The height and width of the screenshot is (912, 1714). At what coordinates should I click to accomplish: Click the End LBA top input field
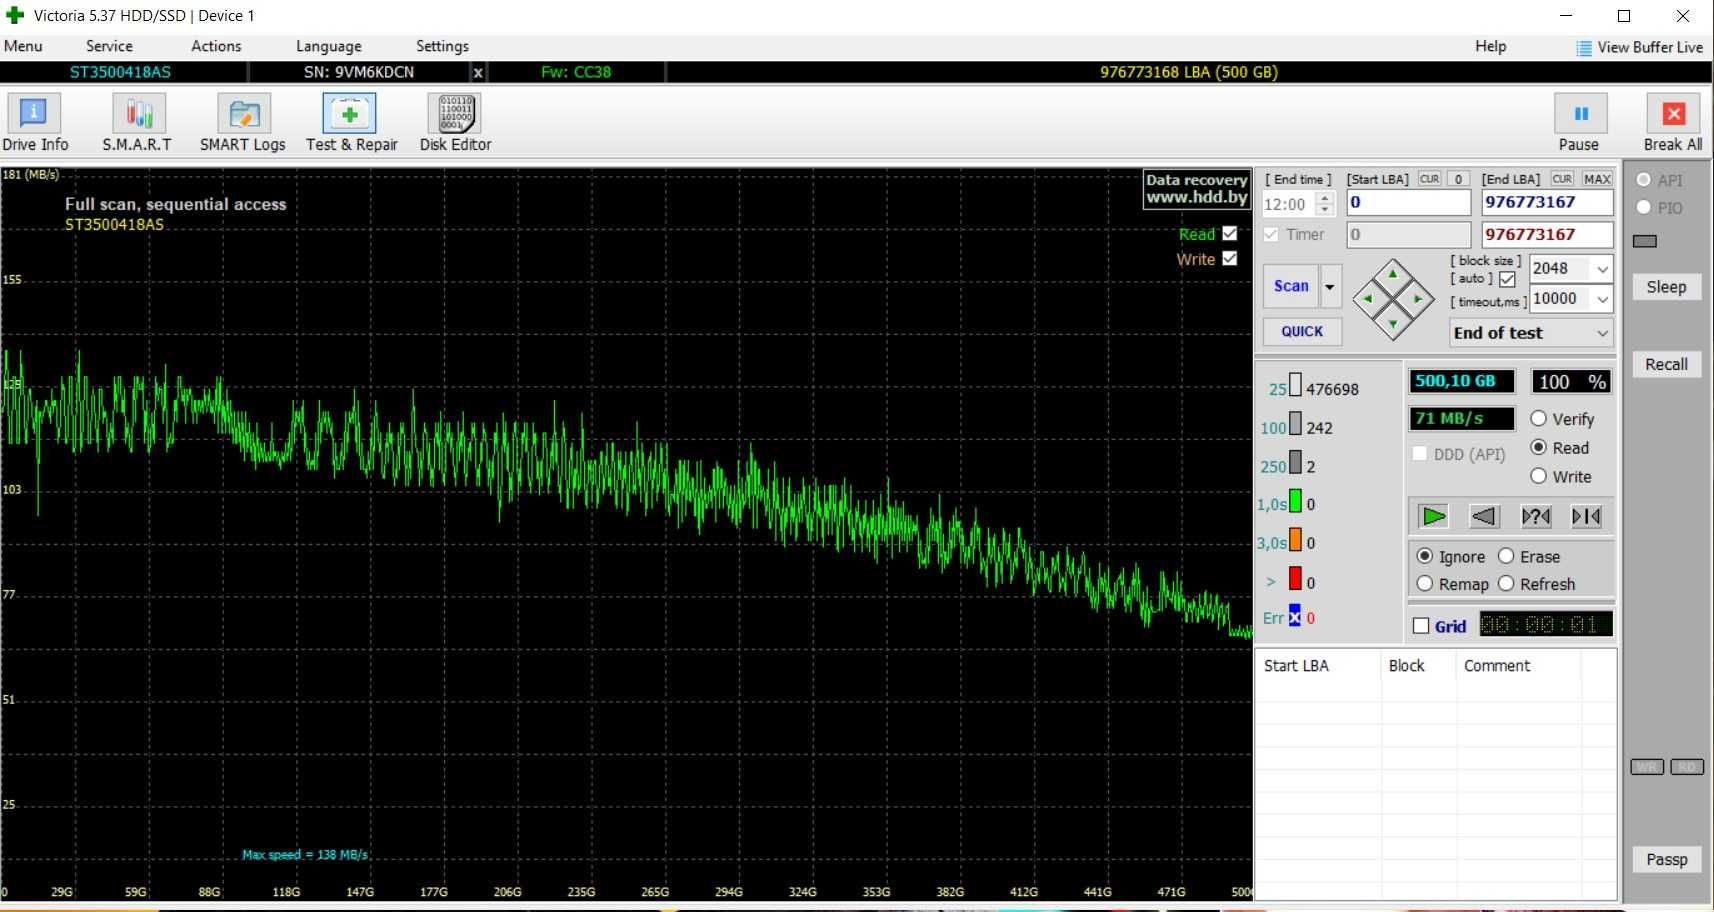coord(1546,203)
